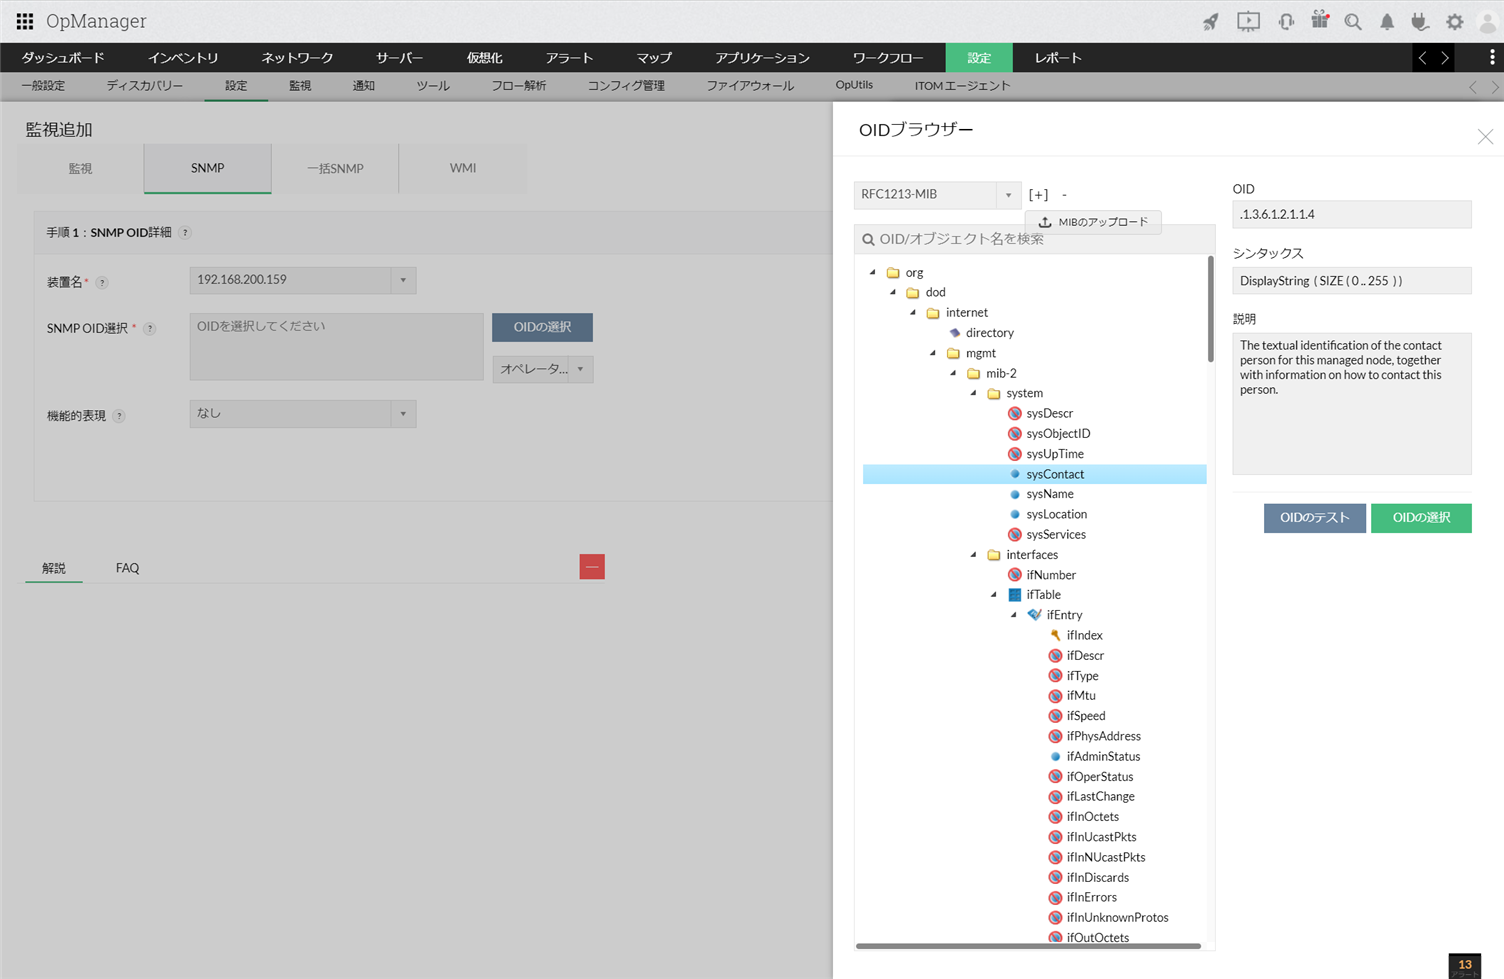Collapse the dod tree node
1504x979 pixels.
coord(893,292)
